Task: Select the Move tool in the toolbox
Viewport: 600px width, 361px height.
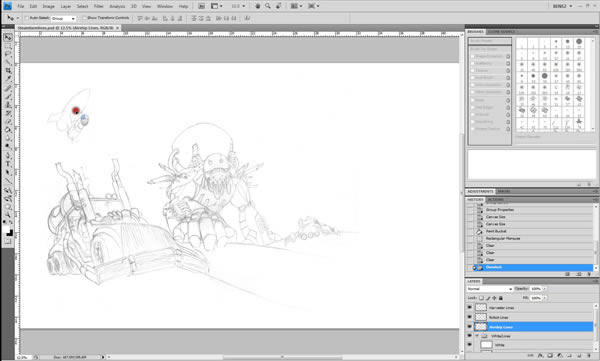Action: click(x=8, y=38)
